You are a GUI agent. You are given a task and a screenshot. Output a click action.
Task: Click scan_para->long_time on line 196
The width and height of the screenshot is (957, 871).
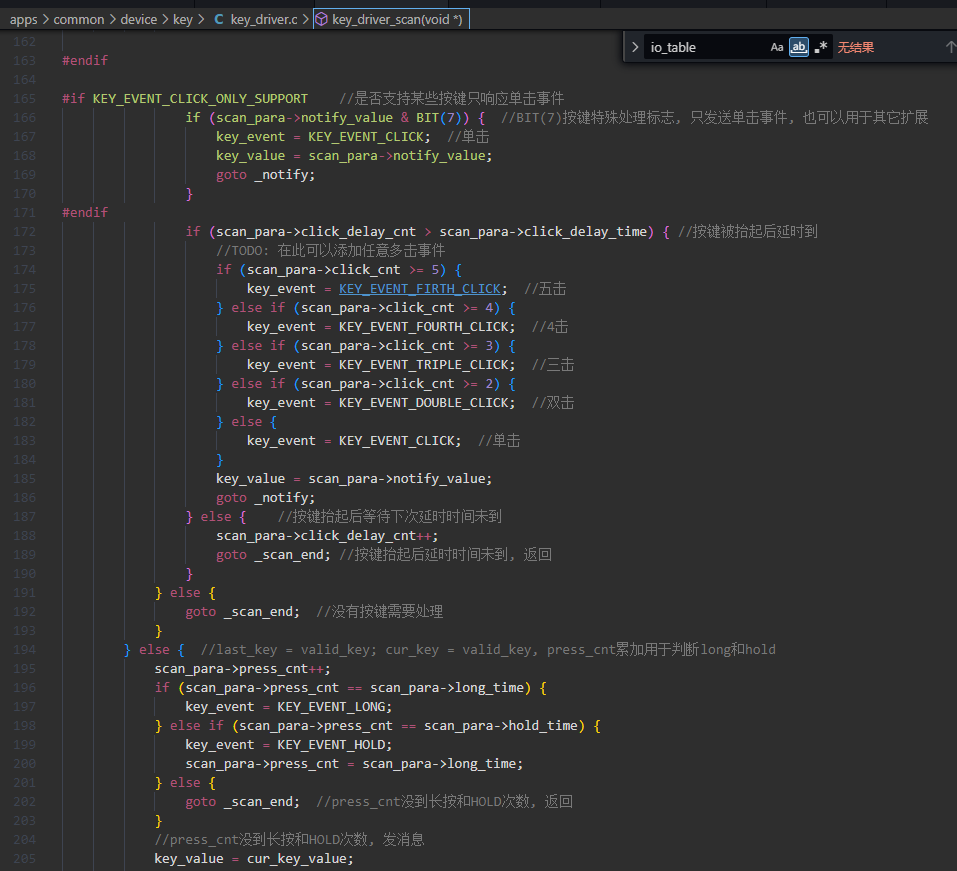pos(447,688)
